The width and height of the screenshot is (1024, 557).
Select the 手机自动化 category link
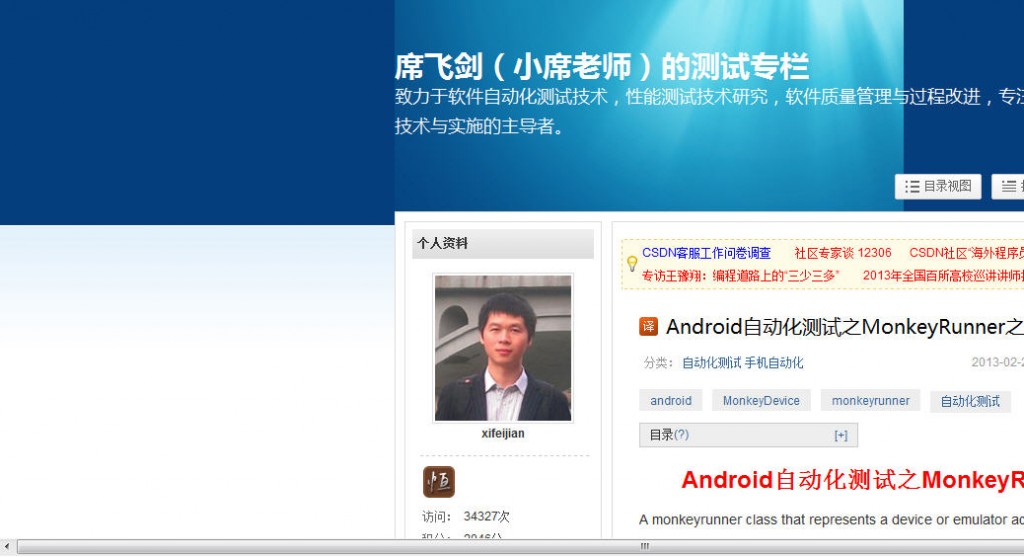[x=774, y=363]
